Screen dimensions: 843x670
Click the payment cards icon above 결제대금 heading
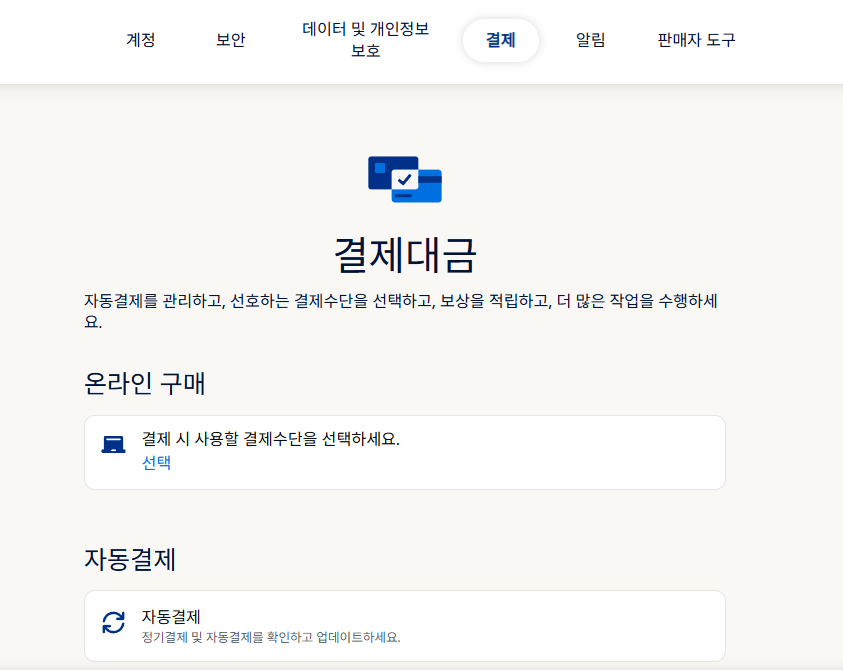click(x=403, y=180)
